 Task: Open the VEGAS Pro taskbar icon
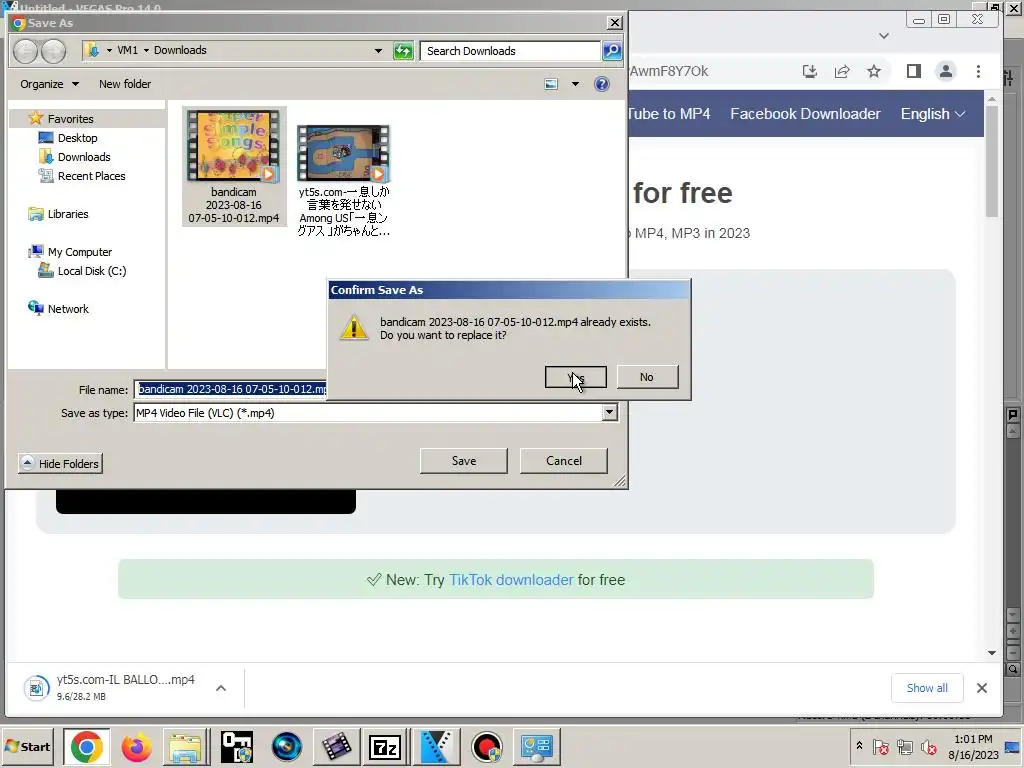click(436, 747)
